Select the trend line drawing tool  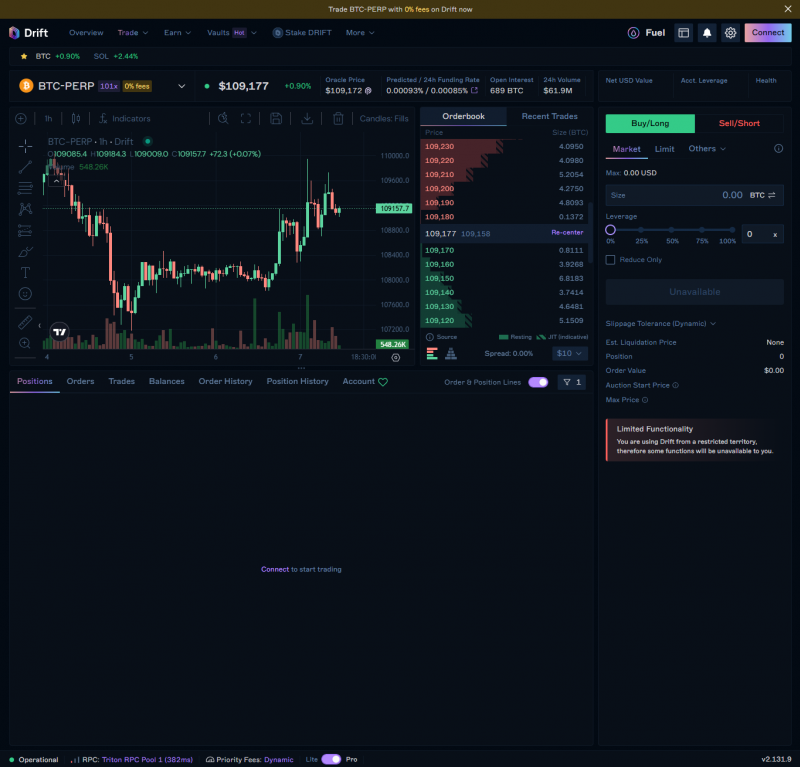25,167
